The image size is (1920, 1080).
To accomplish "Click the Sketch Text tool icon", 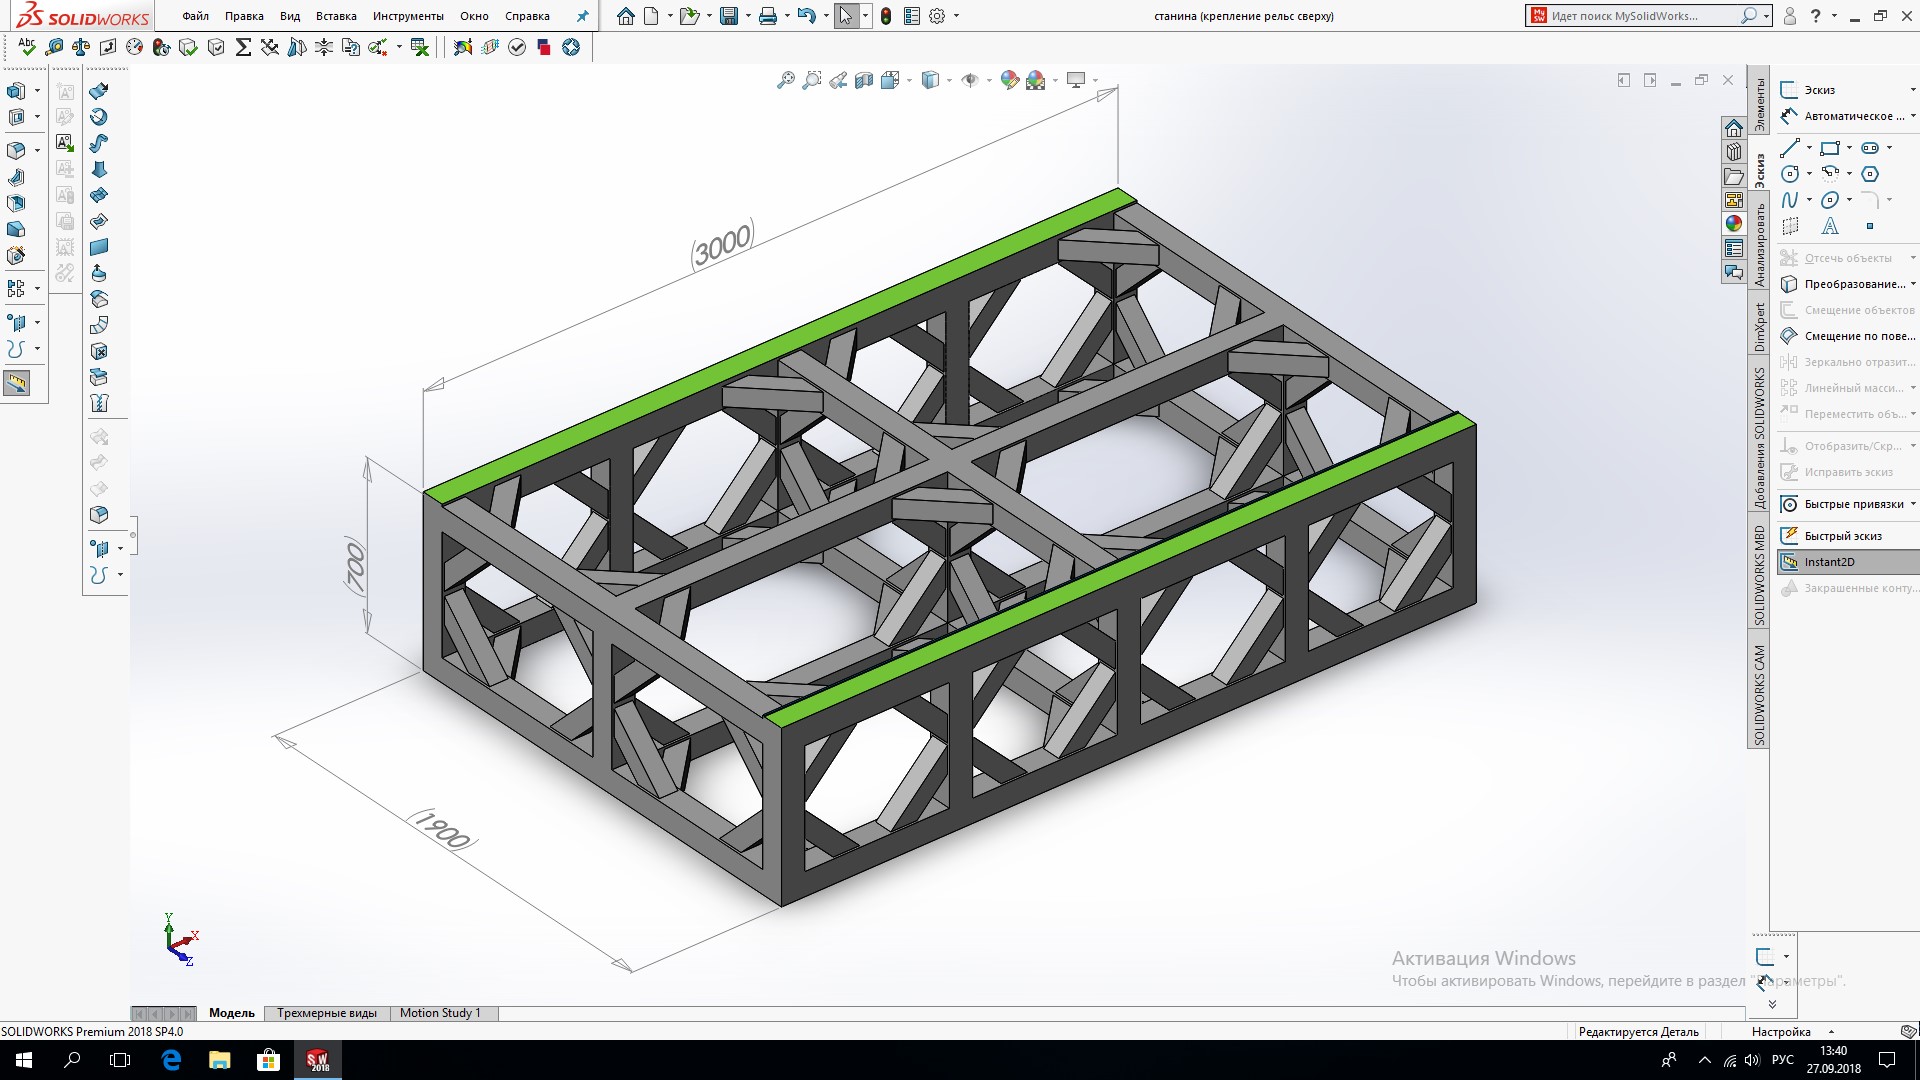I will (1830, 226).
